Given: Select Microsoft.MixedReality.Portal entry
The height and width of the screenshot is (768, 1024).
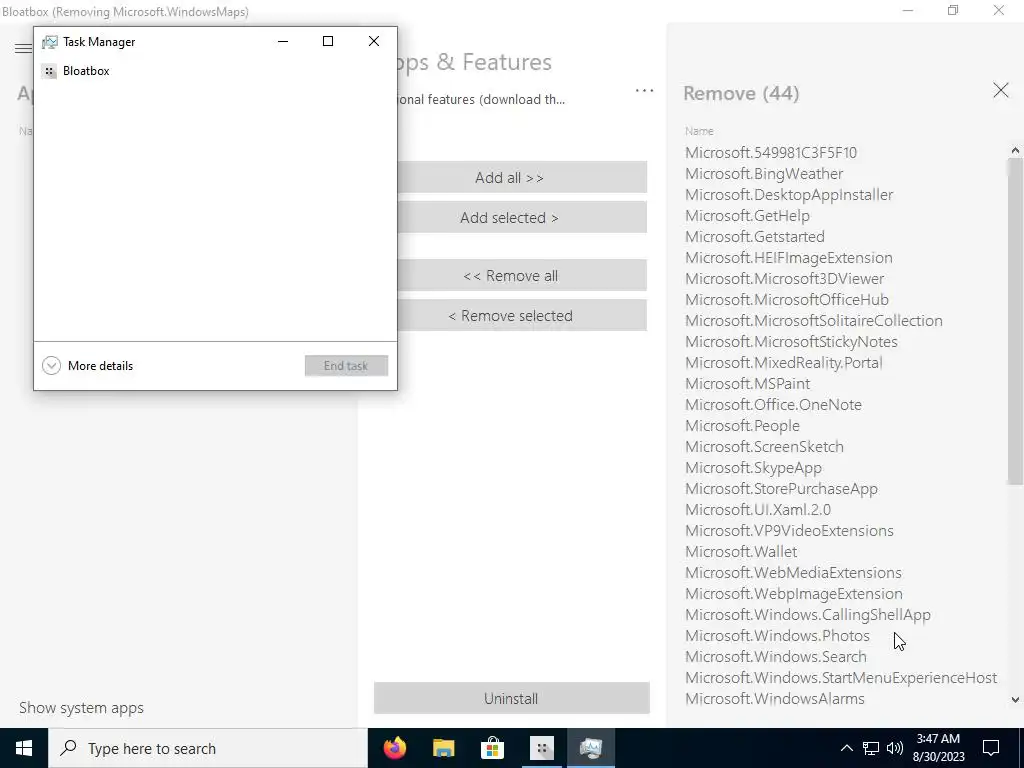Looking at the screenshot, I should pos(784,362).
